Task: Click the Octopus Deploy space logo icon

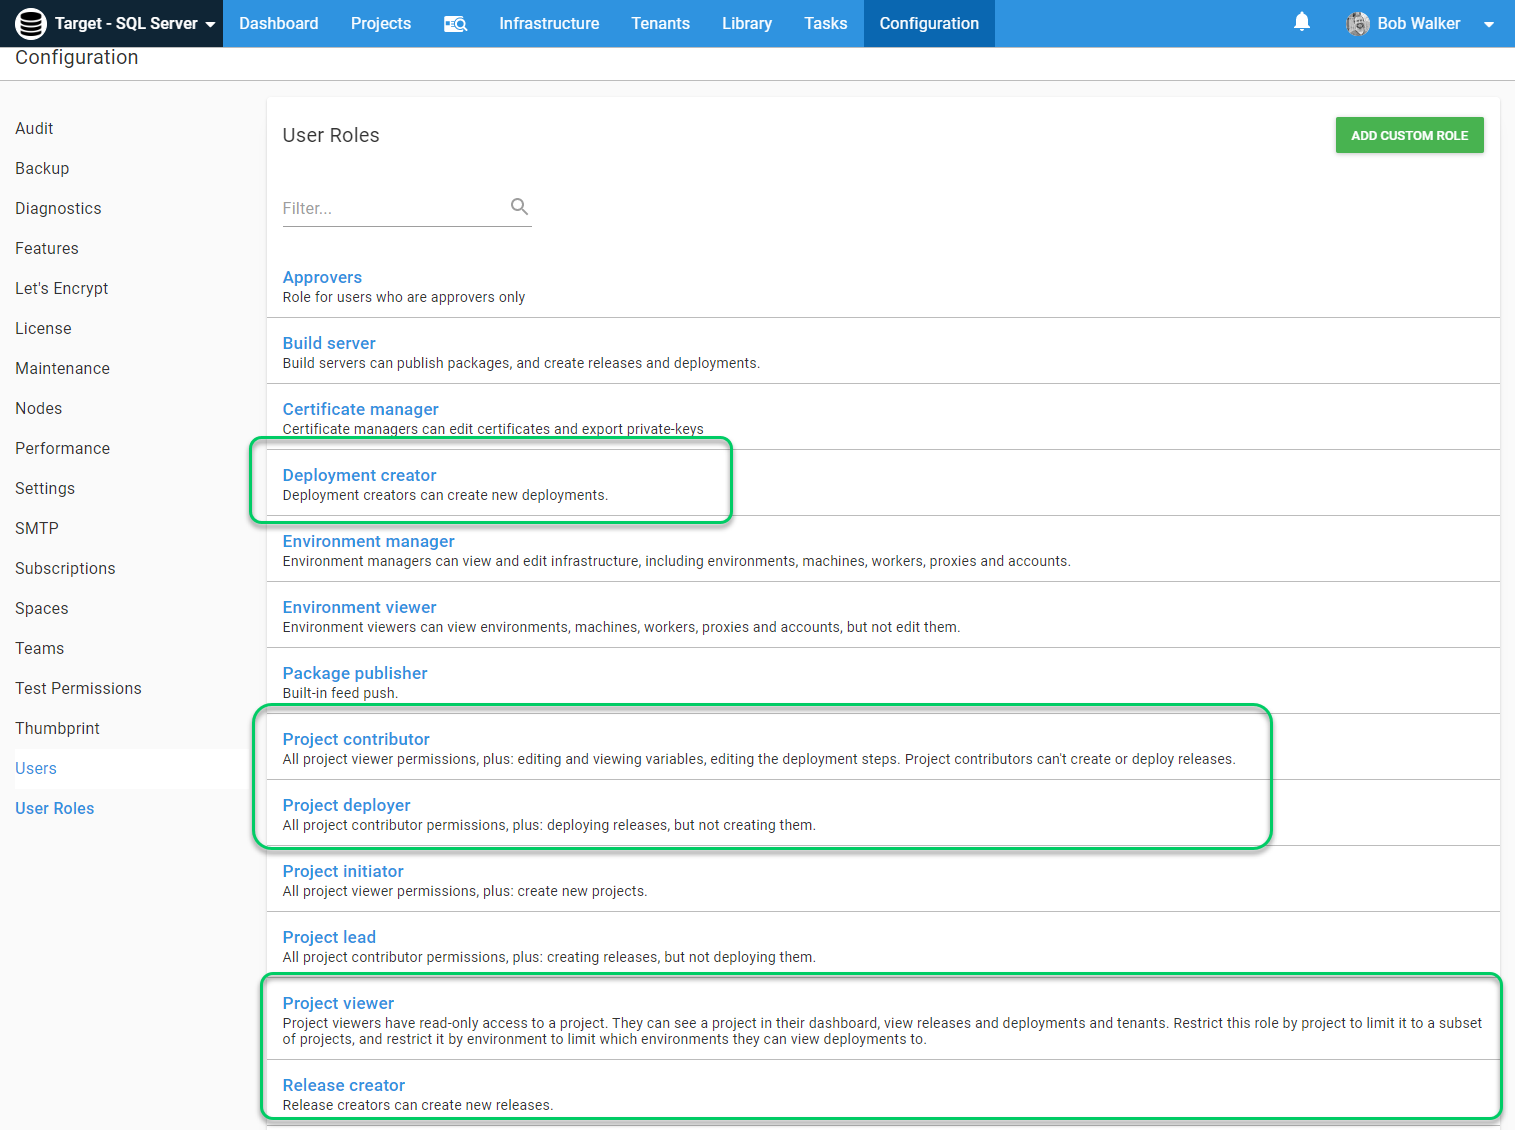Action: coord(30,23)
